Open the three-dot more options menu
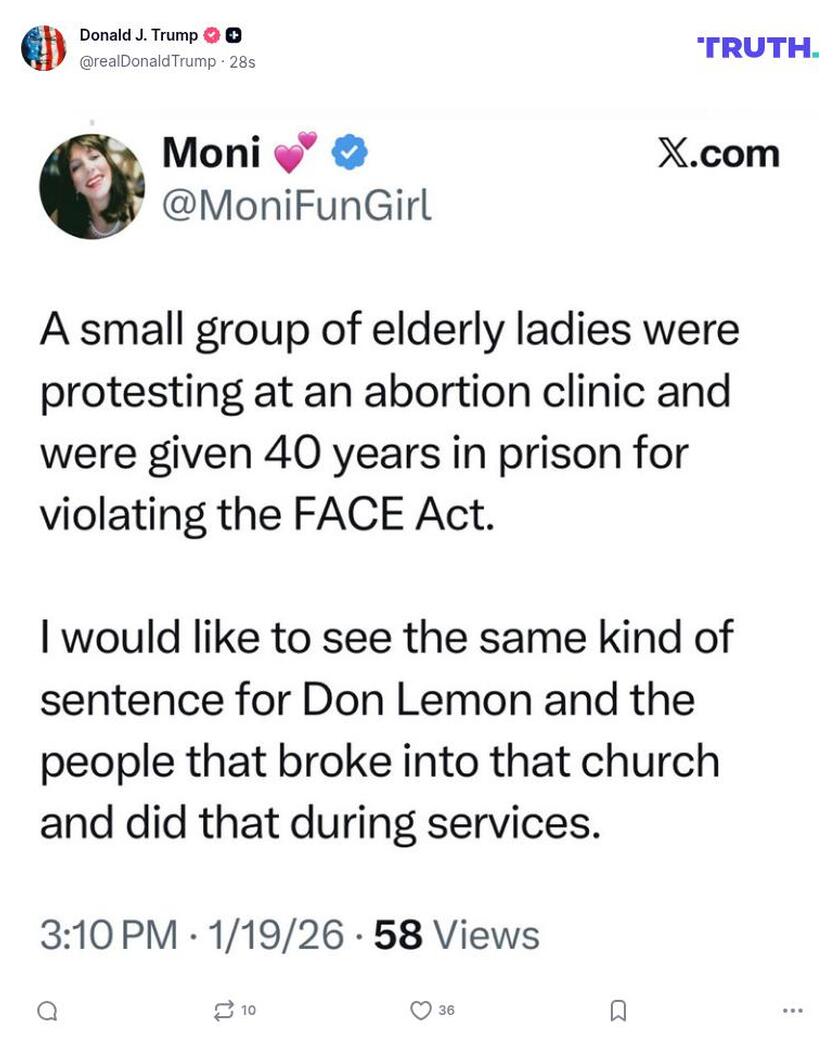840x1048 pixels. (x=793, y=1011)
